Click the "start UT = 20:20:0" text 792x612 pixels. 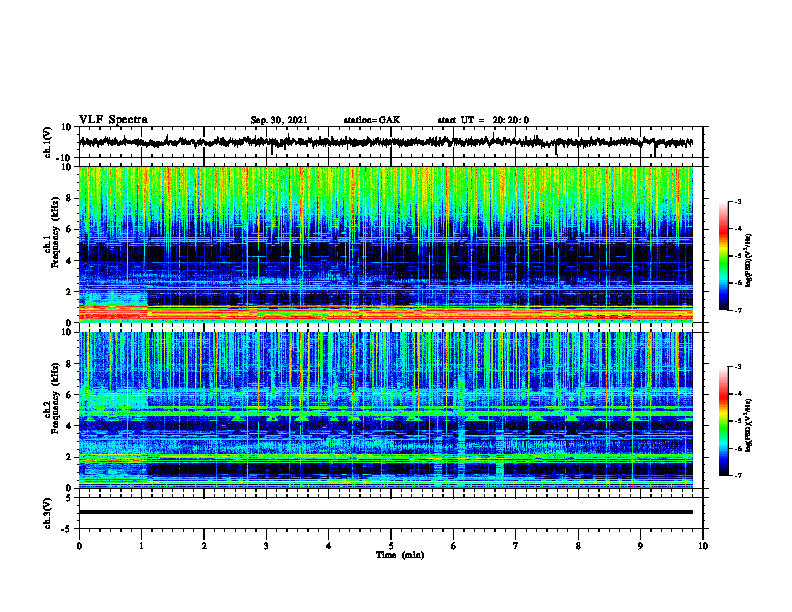483,120
